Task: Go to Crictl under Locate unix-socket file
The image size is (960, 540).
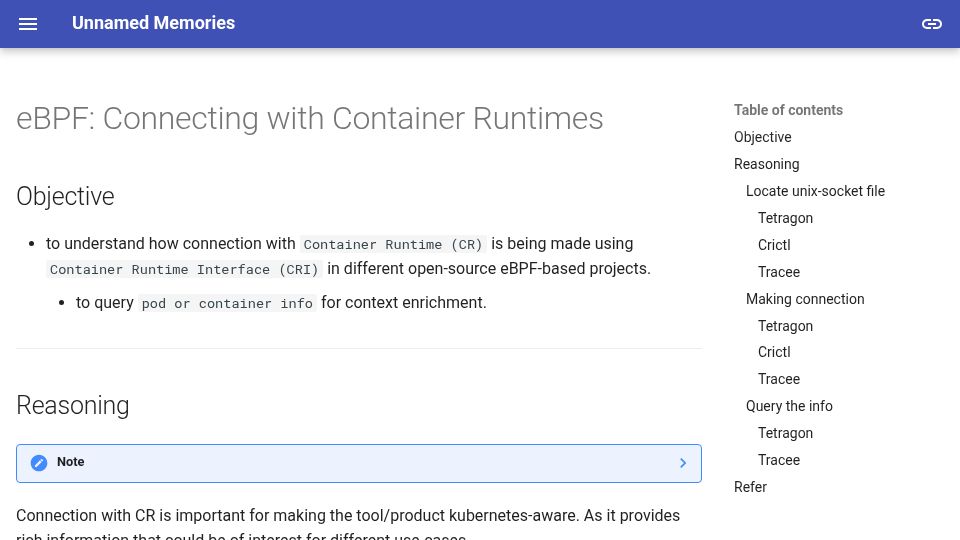Action: 774,245
